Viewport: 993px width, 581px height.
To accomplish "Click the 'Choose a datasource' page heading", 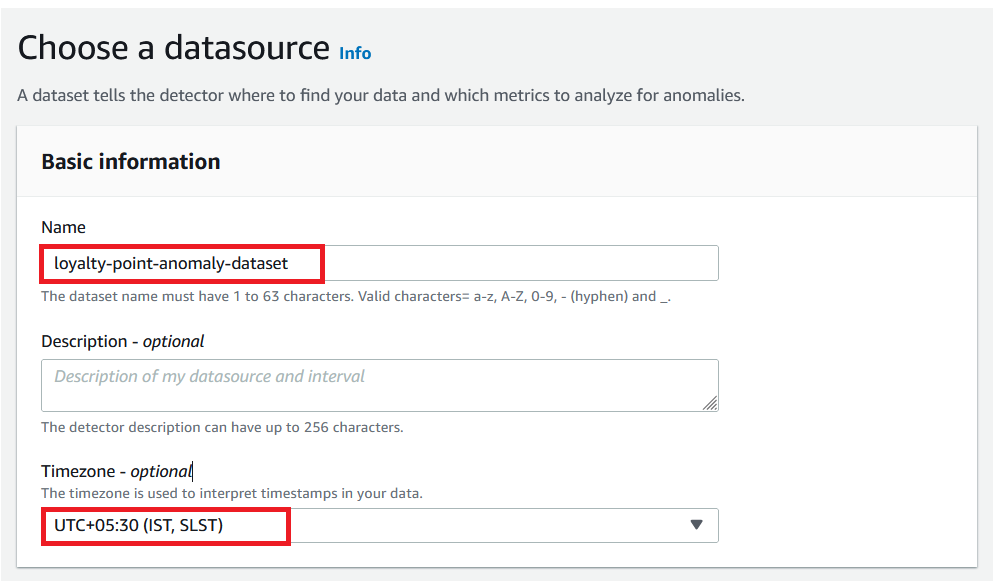I will [x=174, y=48].
